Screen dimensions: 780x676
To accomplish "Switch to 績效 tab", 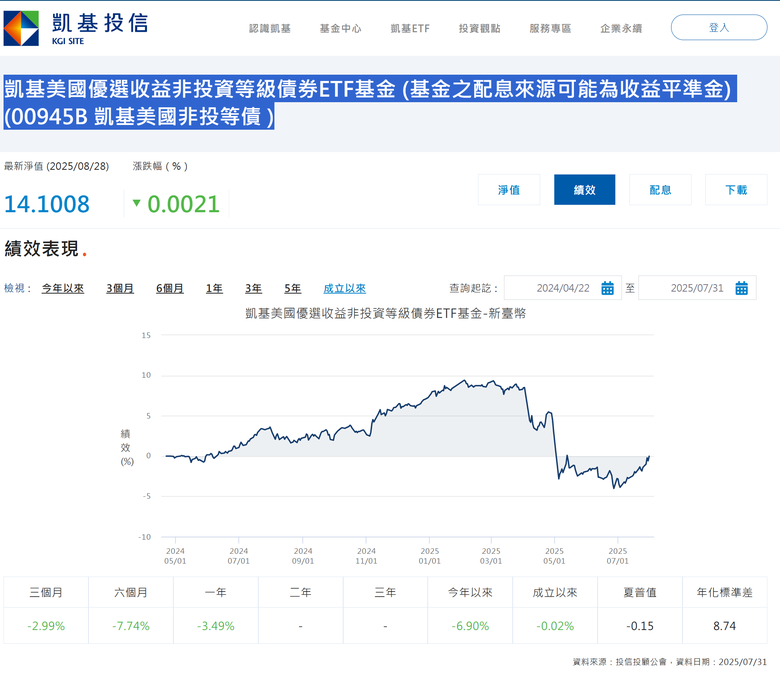I will coord(585,190).
